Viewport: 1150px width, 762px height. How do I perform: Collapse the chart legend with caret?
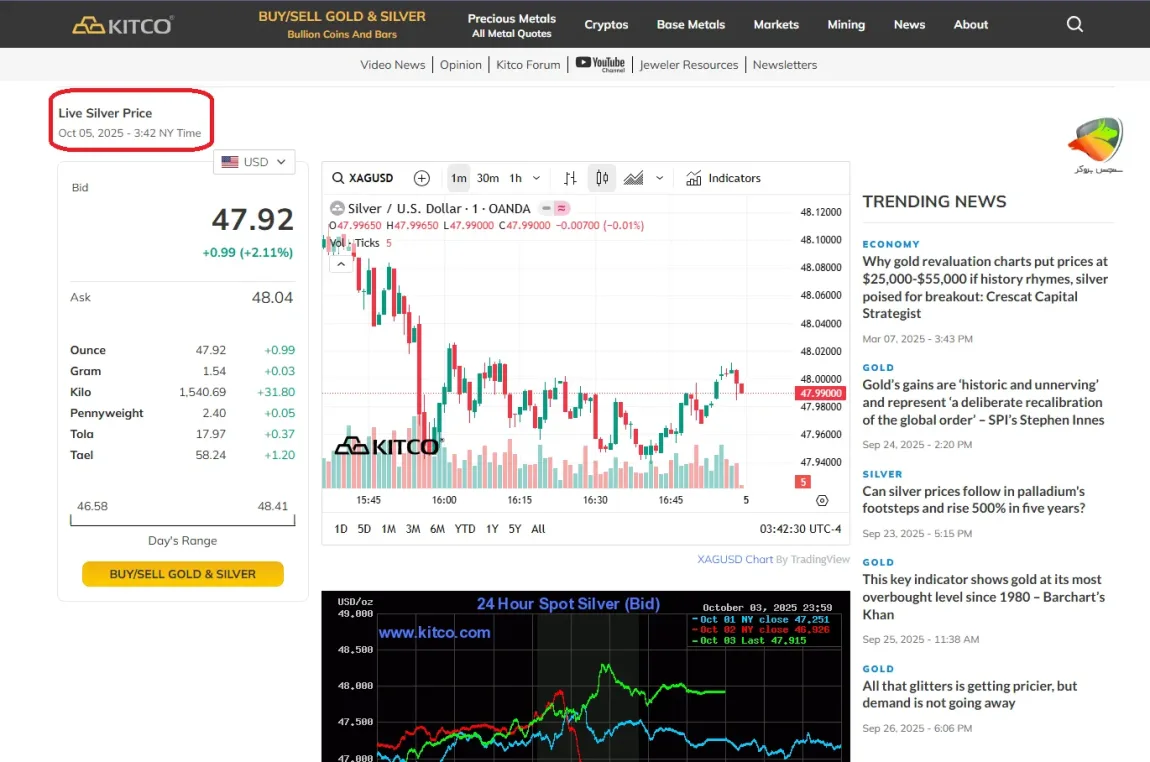click(341, 264)
